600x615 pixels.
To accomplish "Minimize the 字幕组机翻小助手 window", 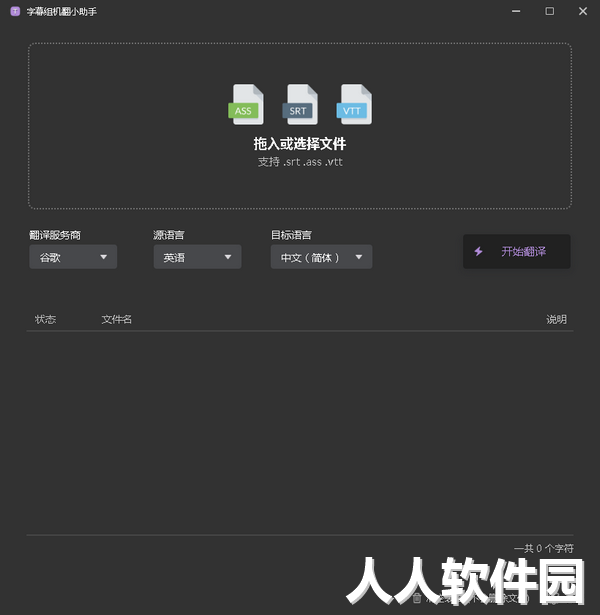I will tap(516, 11).
